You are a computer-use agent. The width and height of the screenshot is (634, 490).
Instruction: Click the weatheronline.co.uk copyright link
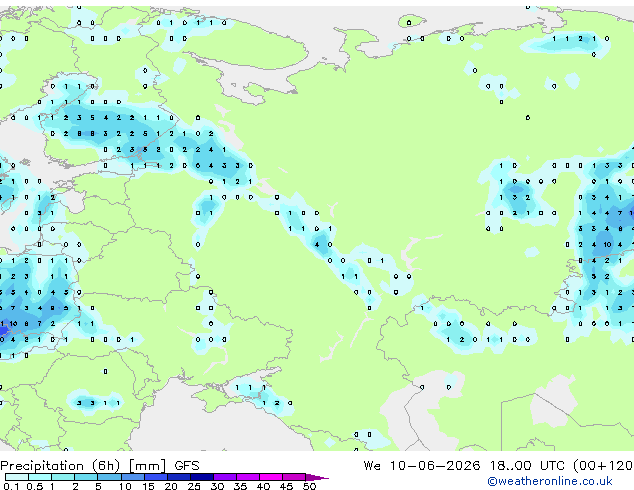coord(549,481)
